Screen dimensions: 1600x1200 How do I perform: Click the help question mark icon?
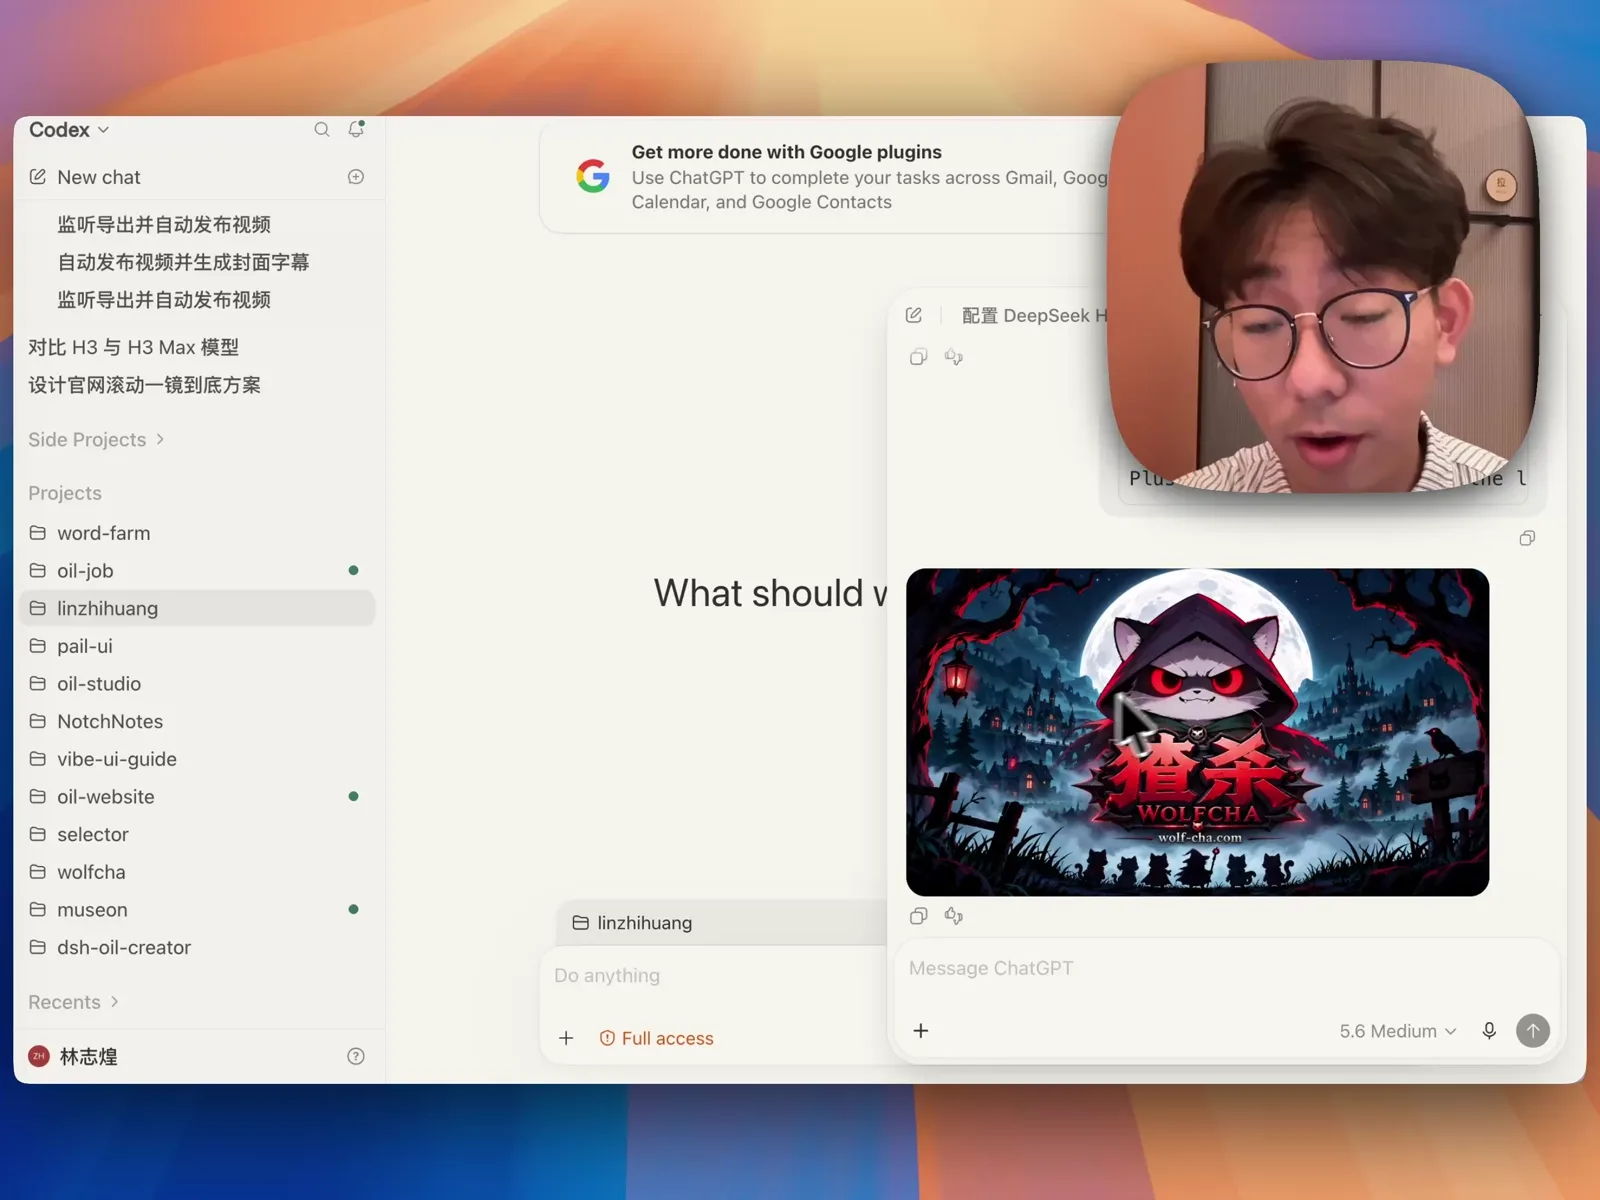tap(356, 1057)
